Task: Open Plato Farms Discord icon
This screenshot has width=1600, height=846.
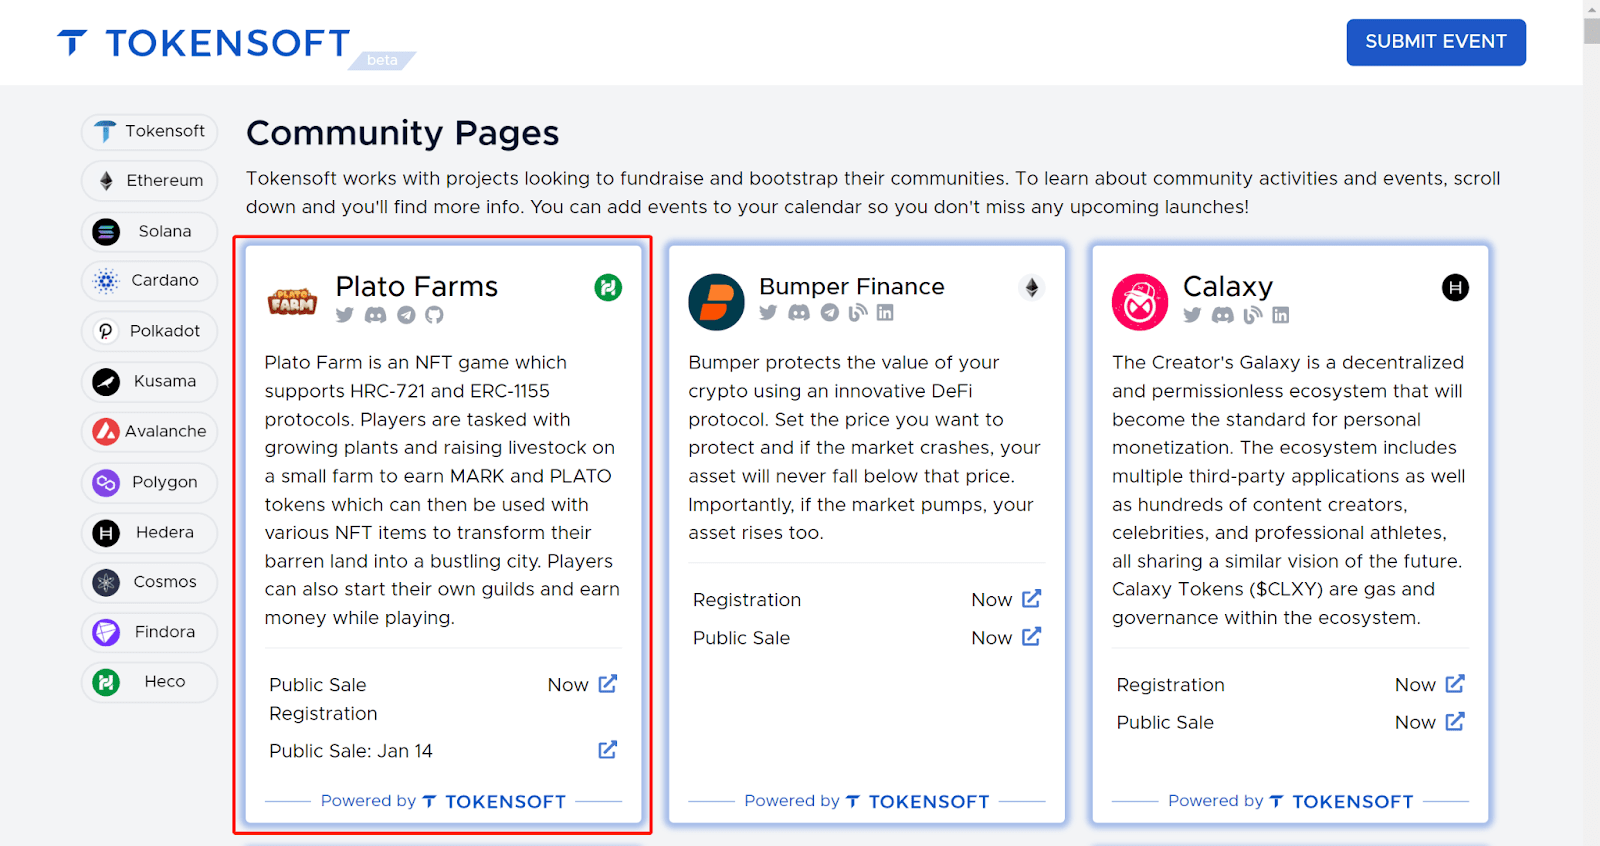Action: (x=376, y=315)
